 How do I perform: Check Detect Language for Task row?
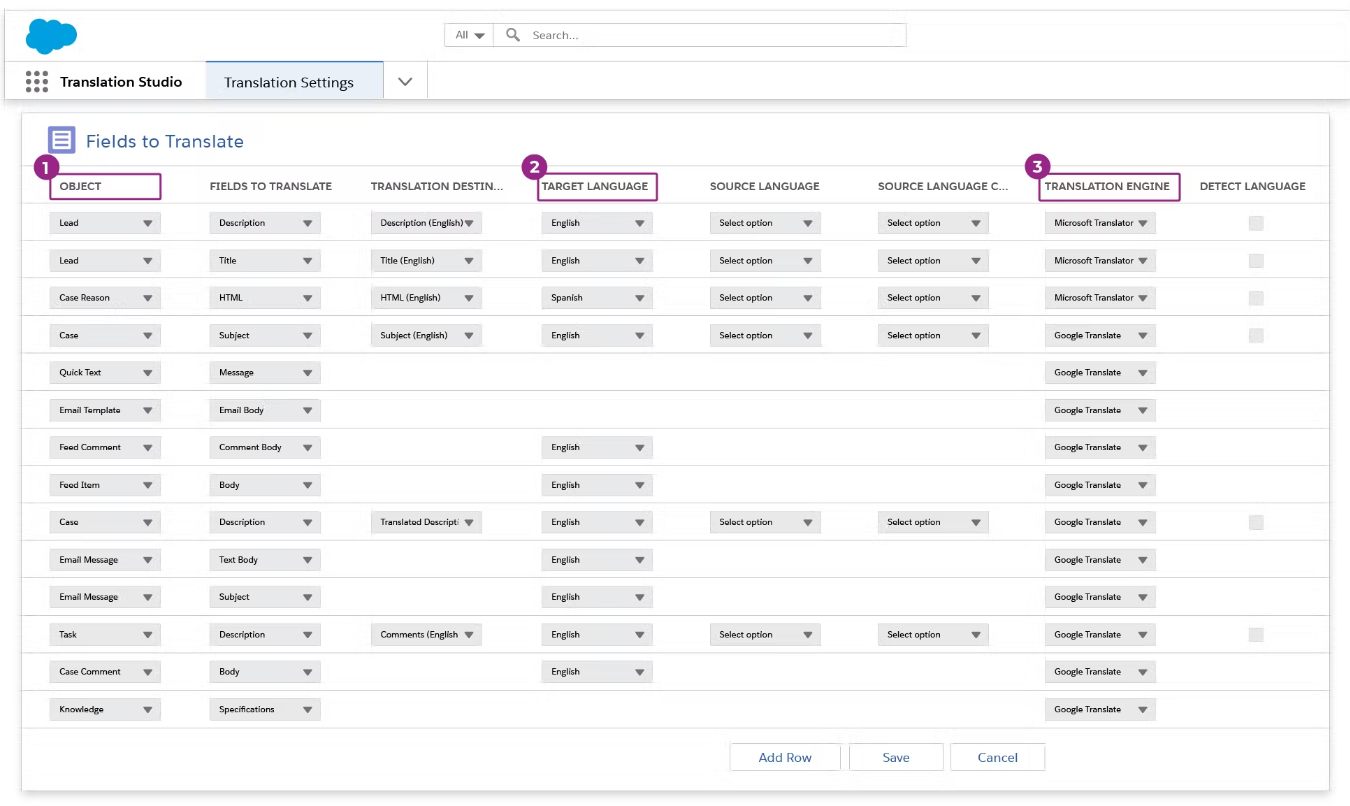pyautogui.click(x=1256, y=635)
